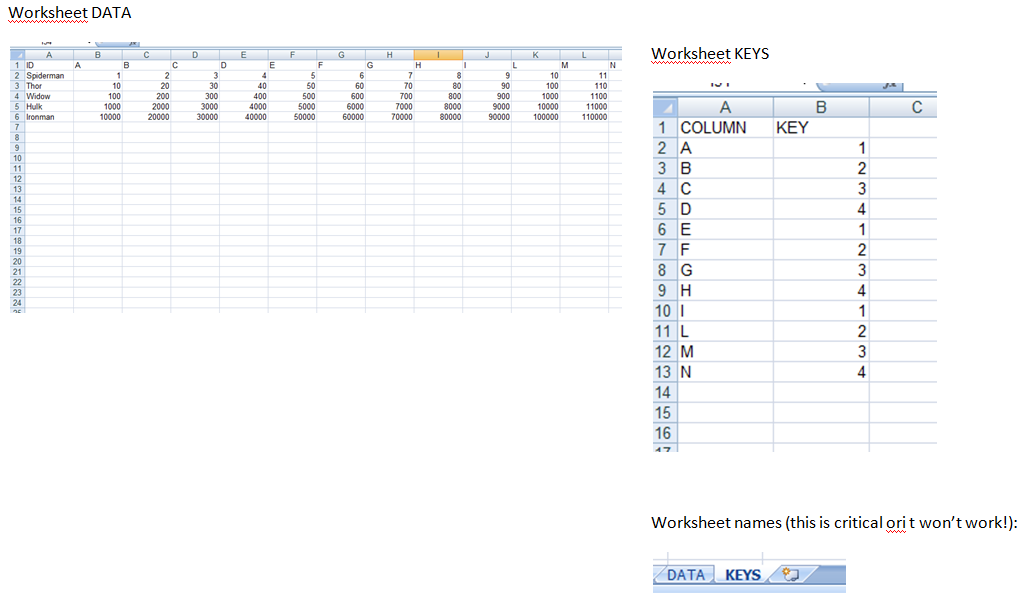Click the Hulk cell in DATA sheet
1024x603 pixels.
pyautogui.click(x=48, y=106)
